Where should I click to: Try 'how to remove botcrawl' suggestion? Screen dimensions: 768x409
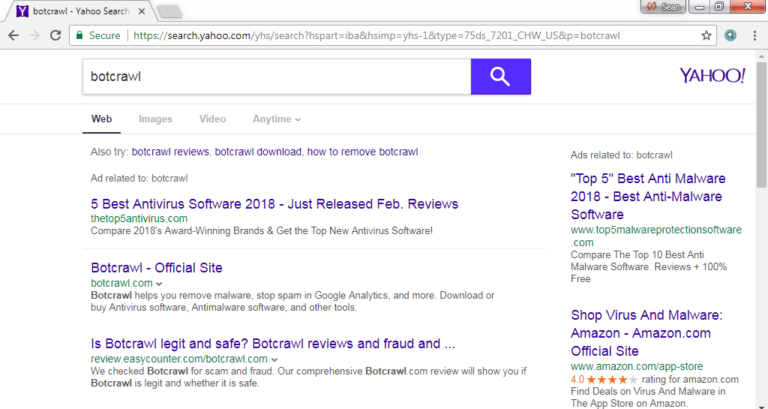tap(362, 152)
